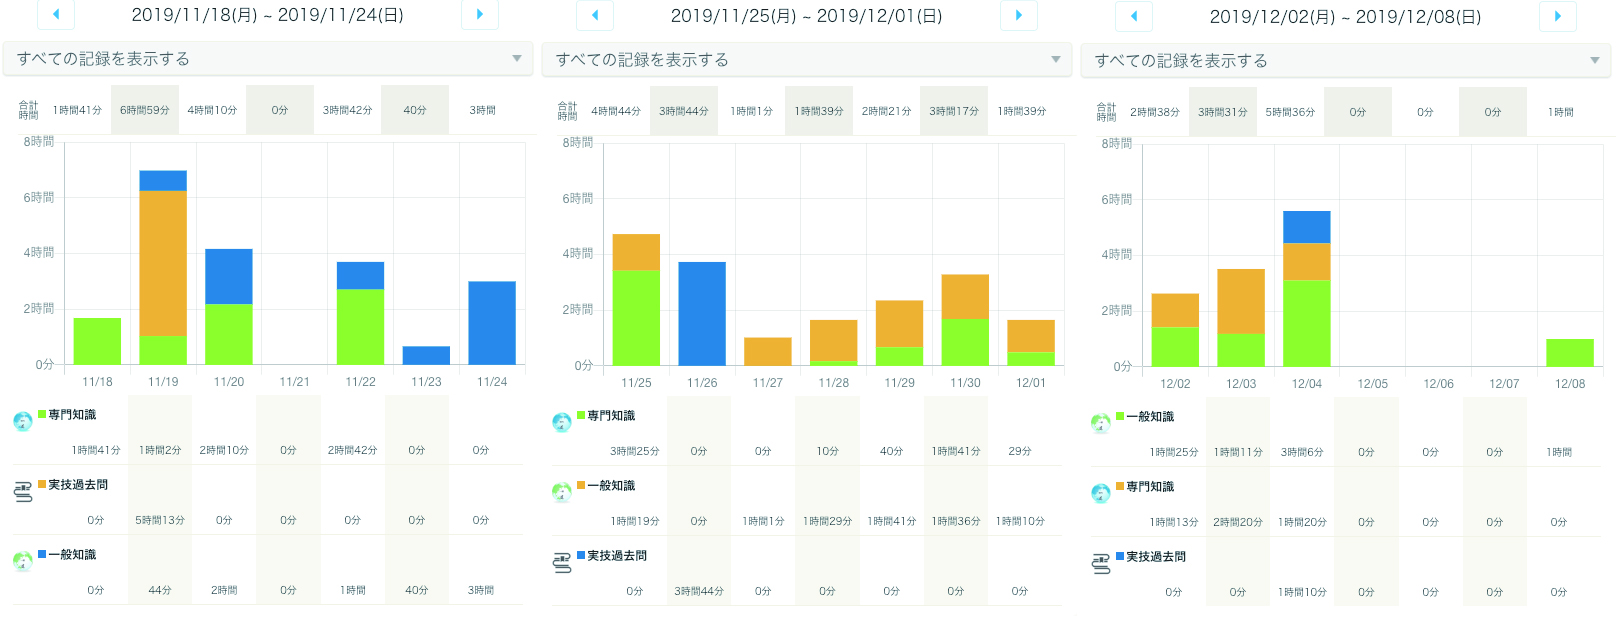Click the 3時間6分 value in 一般知識 row
1616x617 pixels.
[x=1302, y=452]
